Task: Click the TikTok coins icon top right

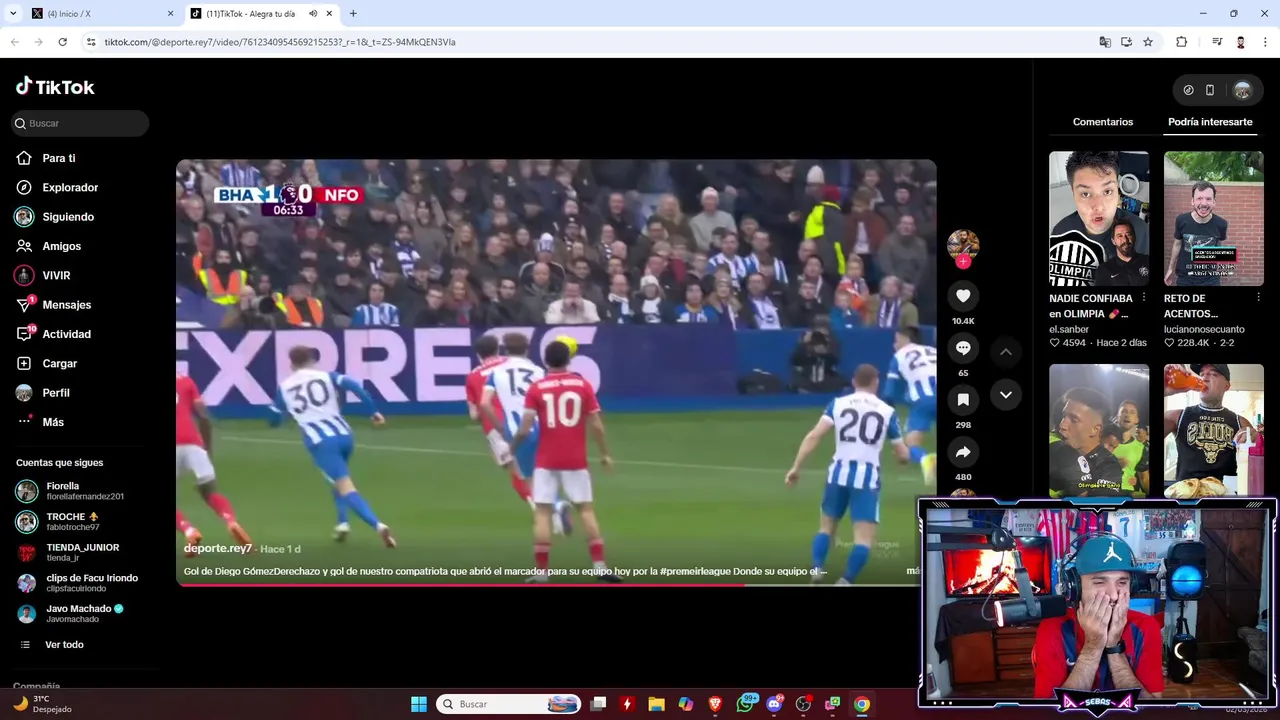Action: (x=1188, y=90)
